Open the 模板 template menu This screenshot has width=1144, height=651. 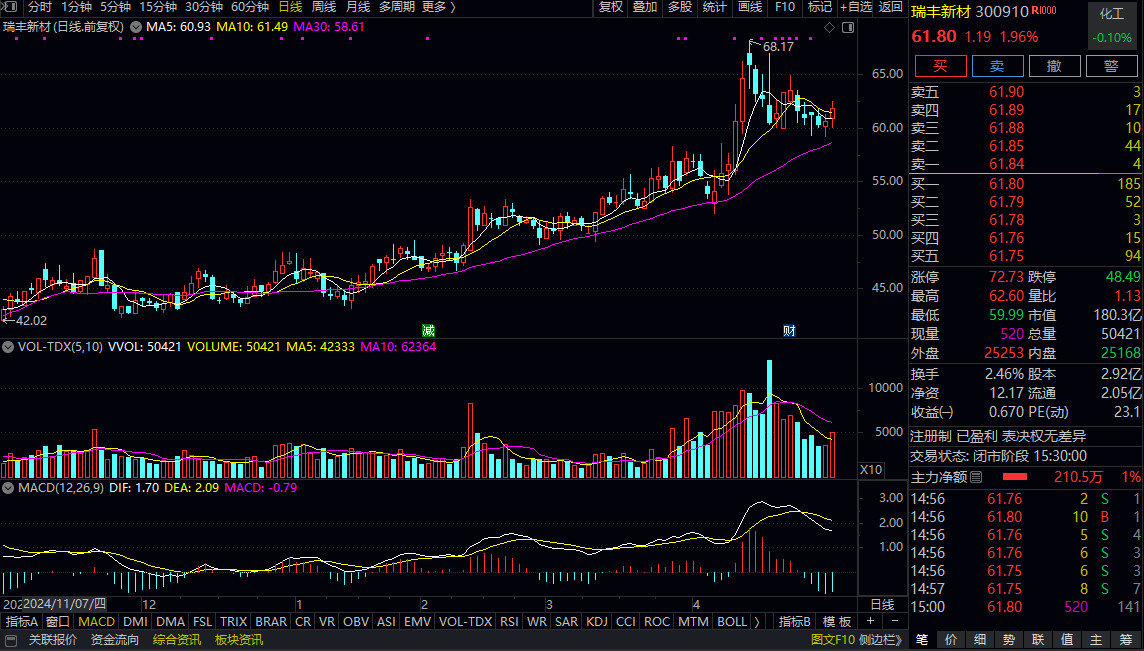[837, 622]
